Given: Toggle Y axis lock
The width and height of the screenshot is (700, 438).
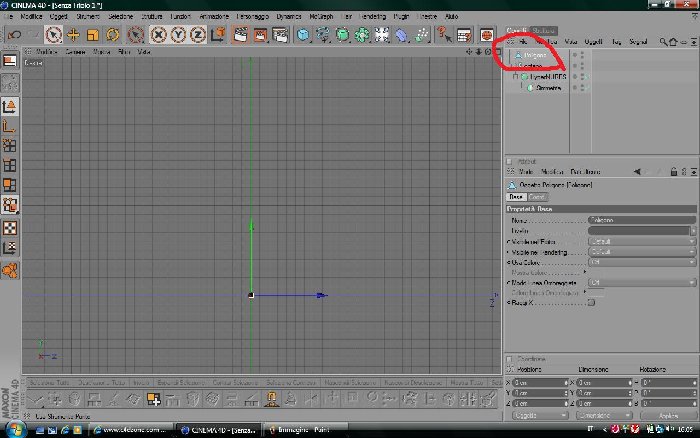Looking at the screenshot, I should tap(178, 34).
